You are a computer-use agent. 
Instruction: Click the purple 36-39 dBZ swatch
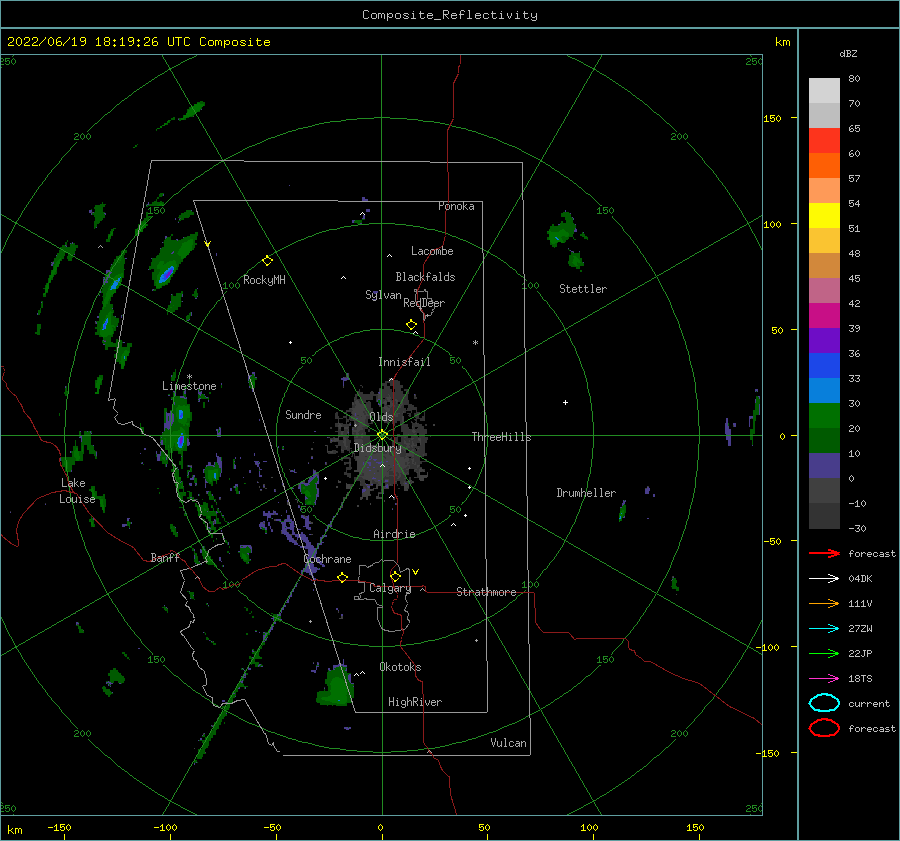click(824, 341)
